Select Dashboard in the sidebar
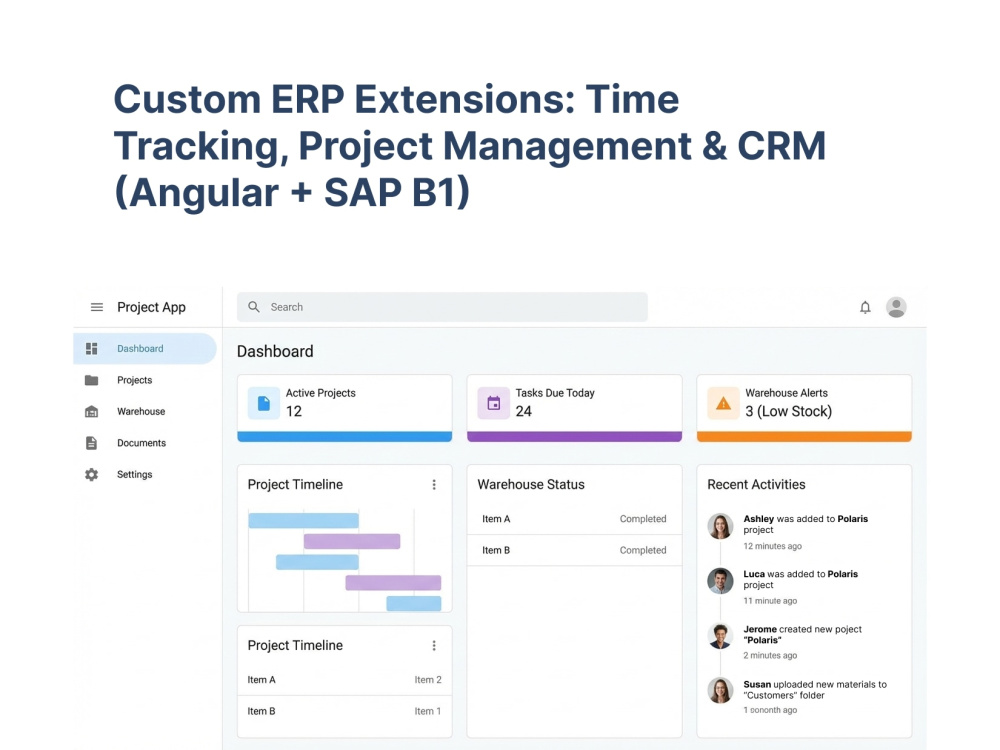1000x750 pixels. (x=145, y=349)
